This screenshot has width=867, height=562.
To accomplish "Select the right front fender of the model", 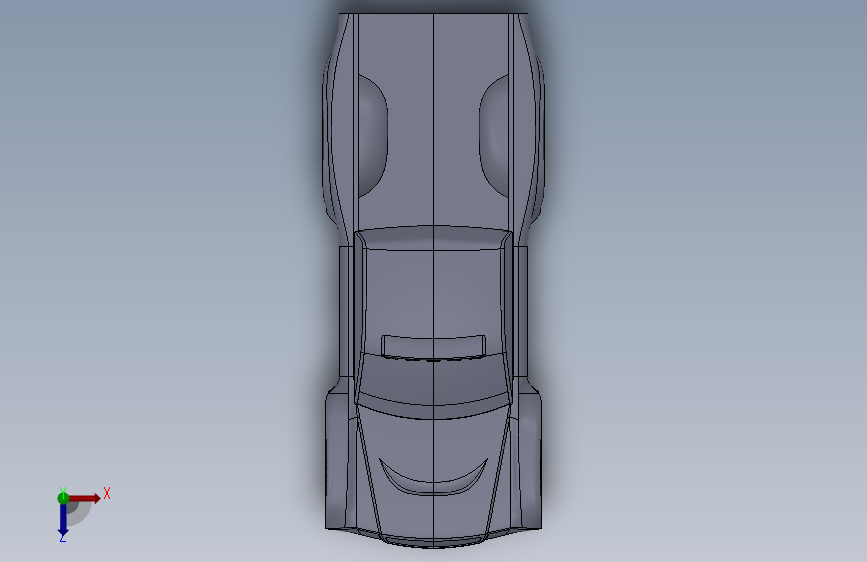I will tap(528, 459).
